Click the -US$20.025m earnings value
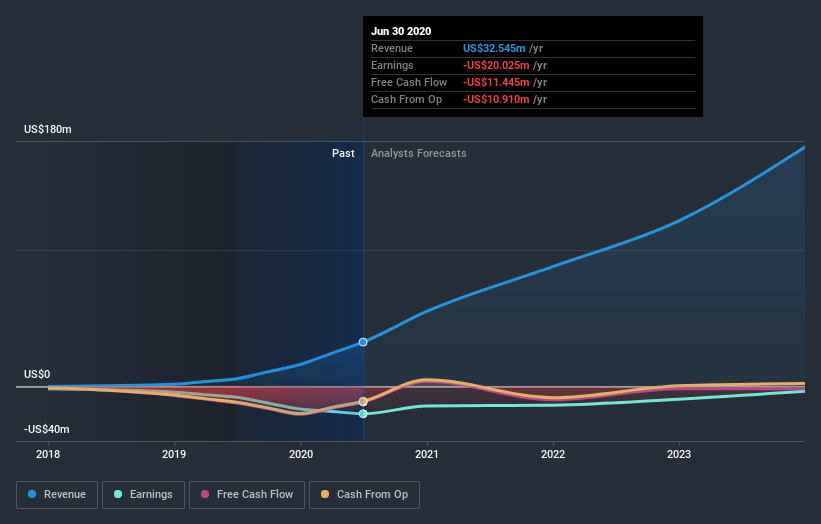821x524 pixels. [x=496, y=65]
